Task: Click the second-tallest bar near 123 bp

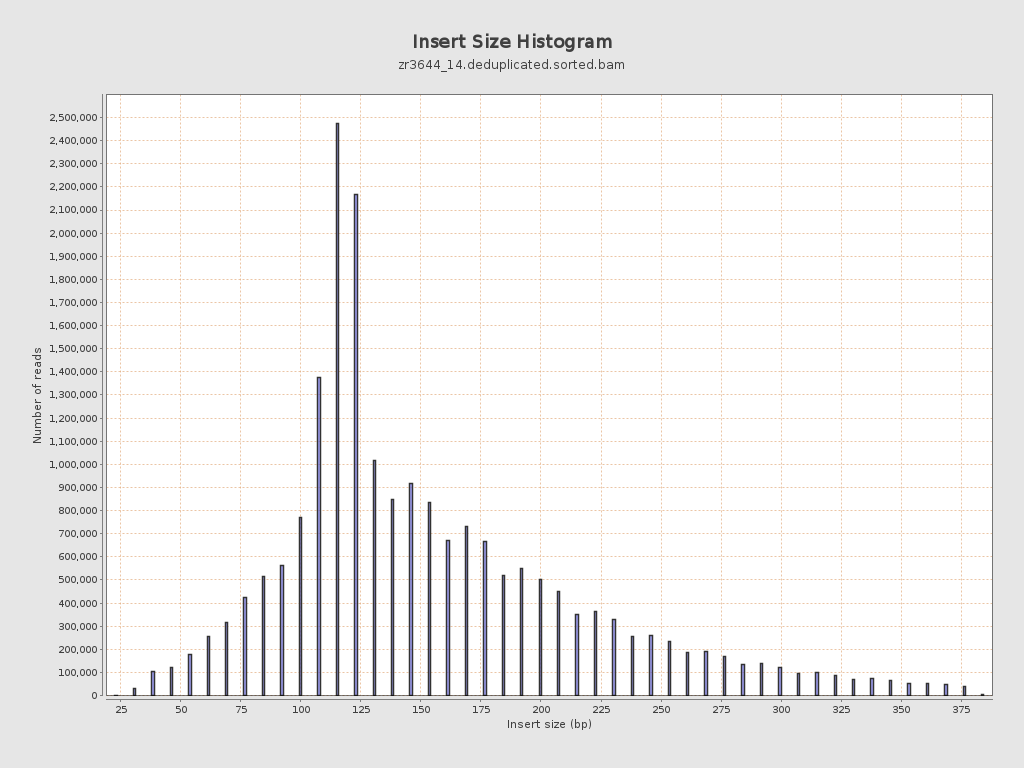Action: coord(356,445)
